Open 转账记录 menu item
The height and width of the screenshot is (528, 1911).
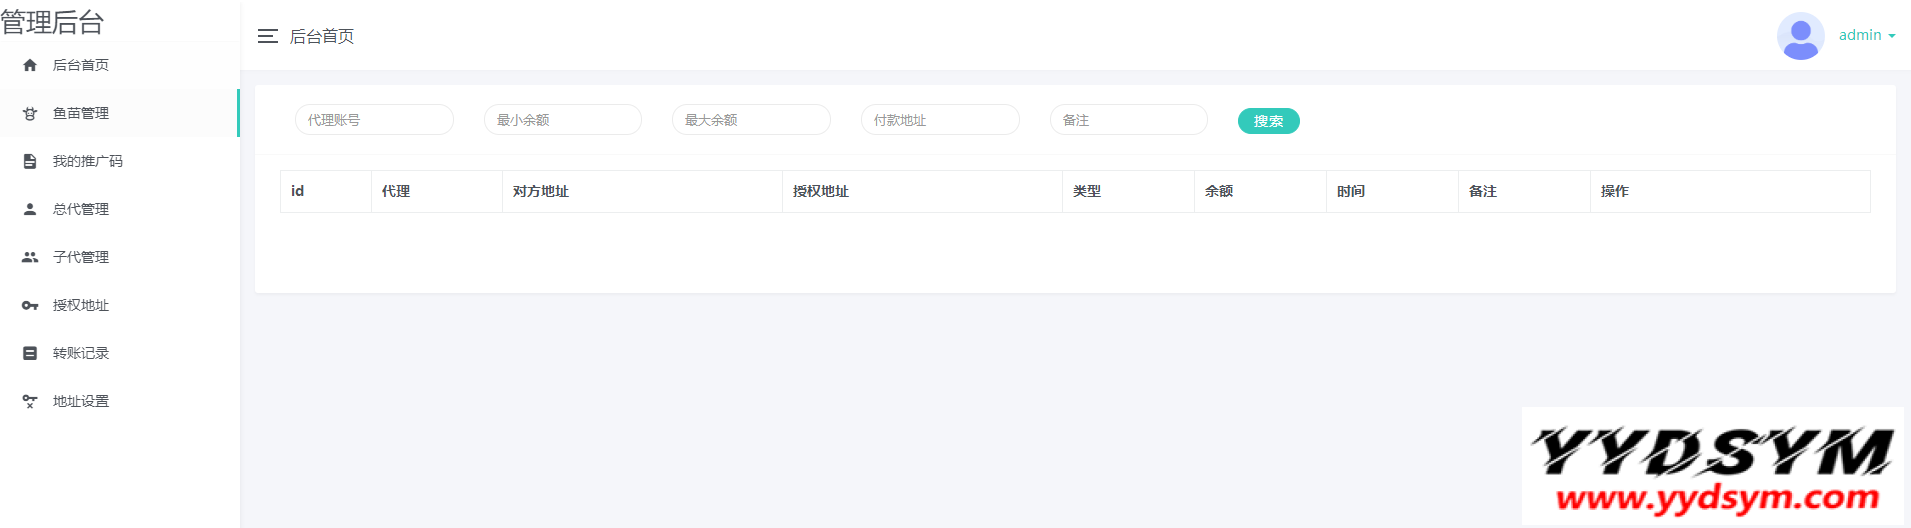tap(81, 353)
